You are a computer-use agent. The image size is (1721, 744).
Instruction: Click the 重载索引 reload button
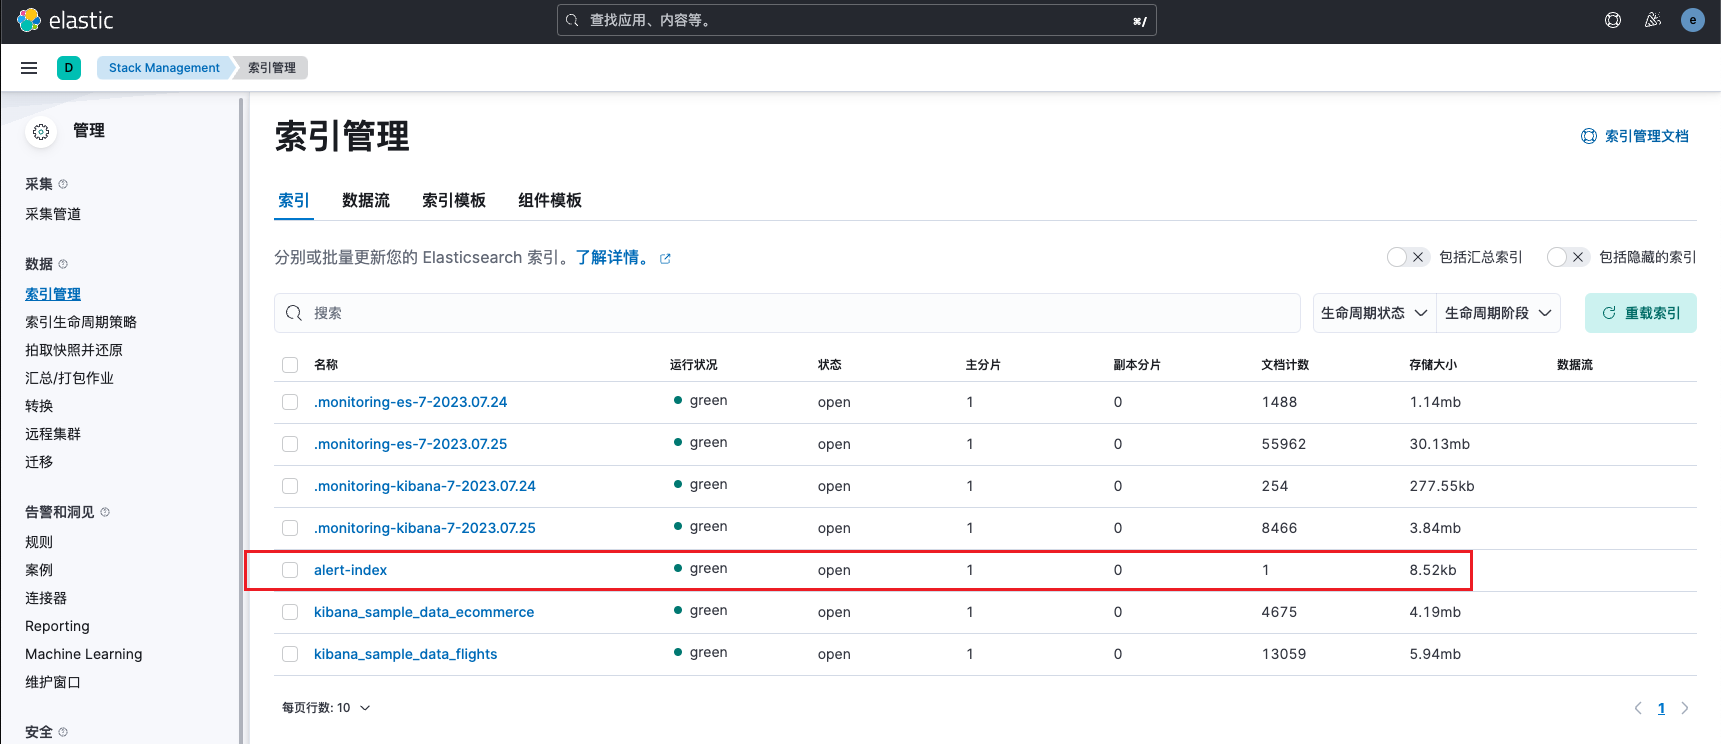point(1641,313)
